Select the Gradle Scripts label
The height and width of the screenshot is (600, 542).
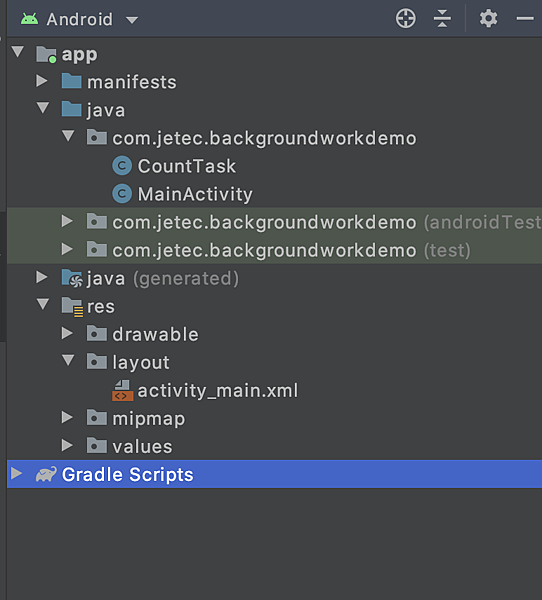pos(127,475)
